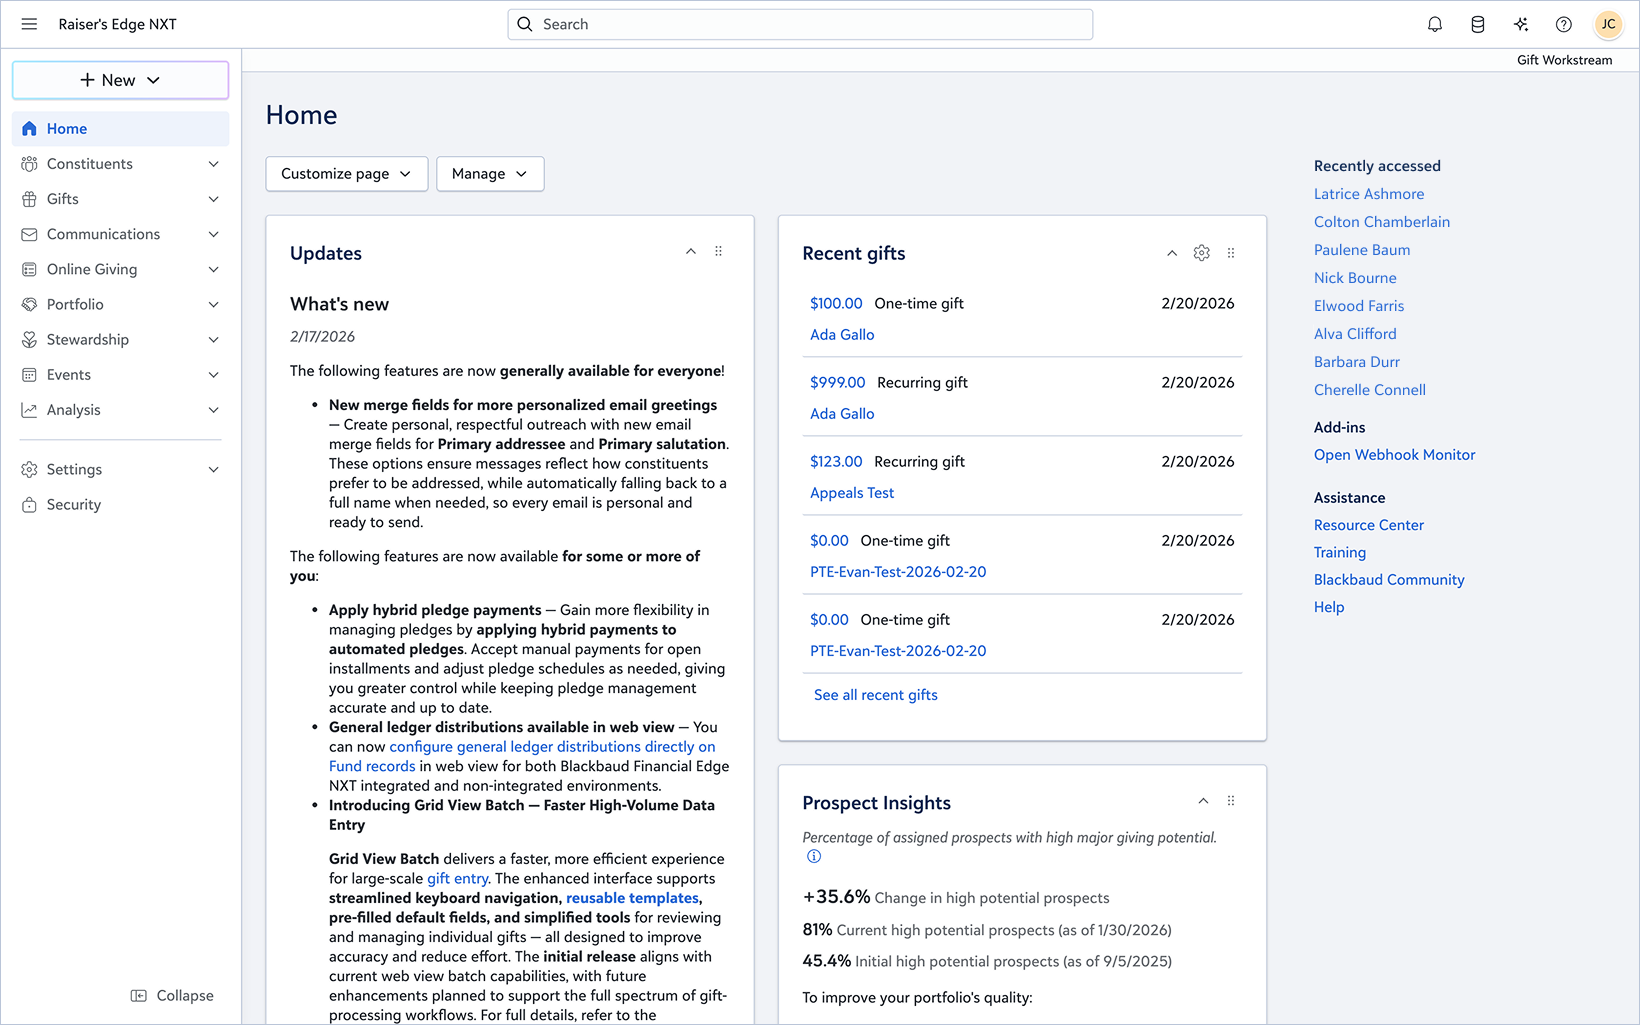Click See all recent gifts
The image size is (1640, 1025).
875,695
